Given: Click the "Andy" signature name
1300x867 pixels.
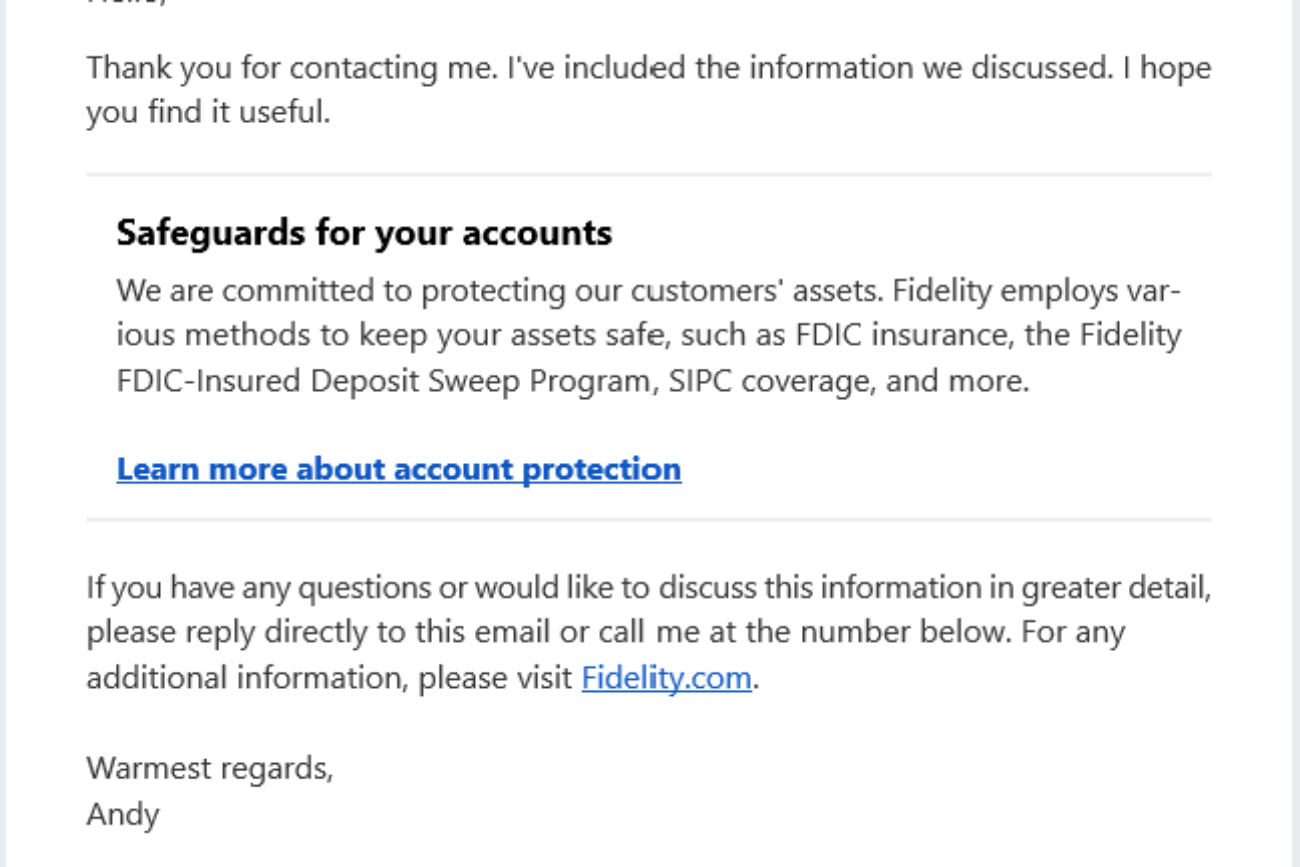Looking at the screenshot, I should point(123,814).
